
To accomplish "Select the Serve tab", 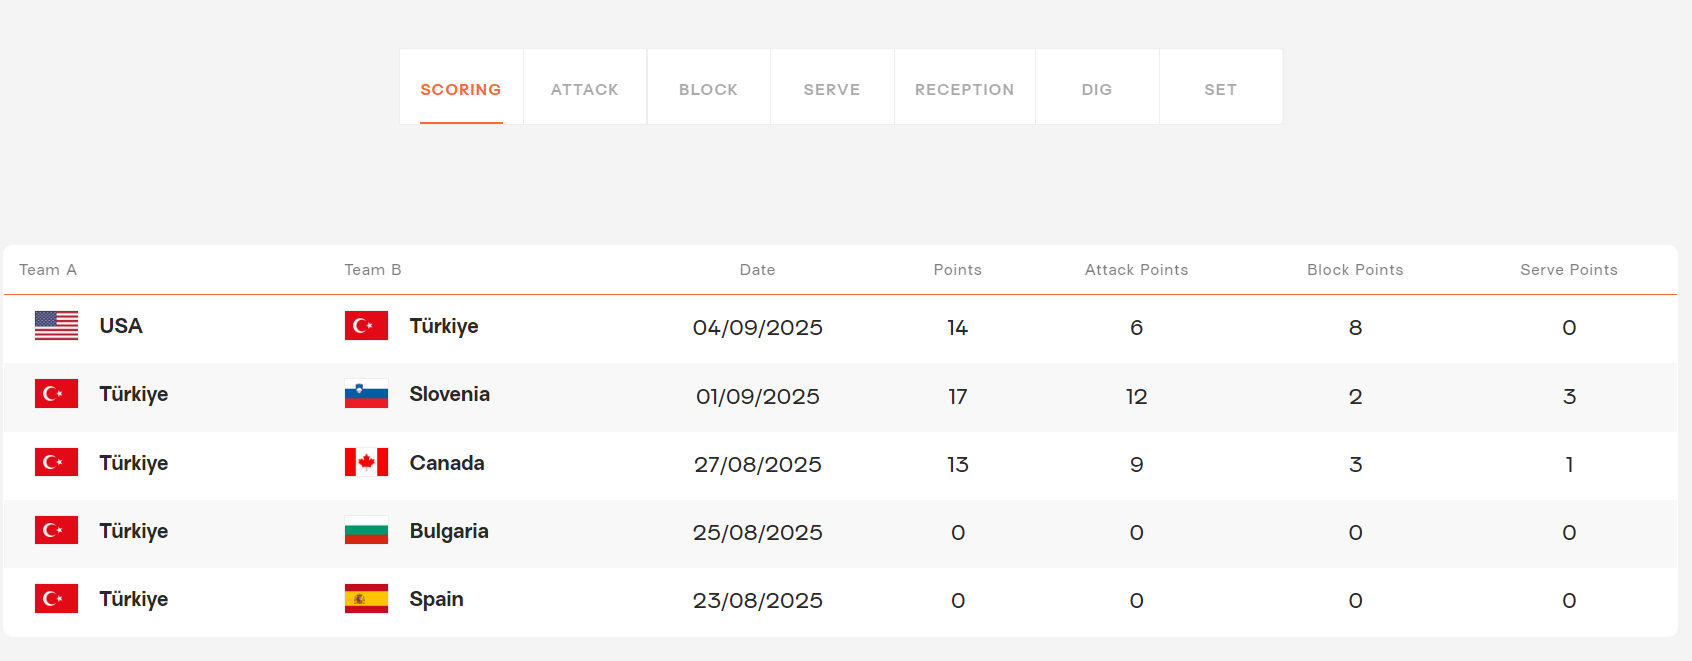I will 832,89.
